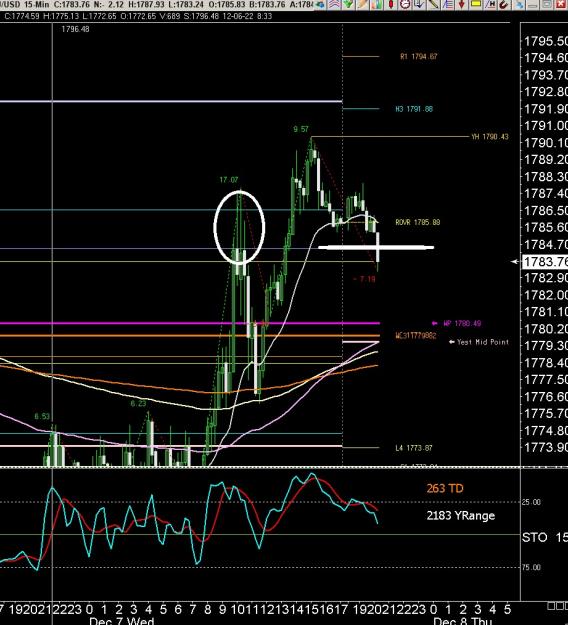The width and height of the screenshot is (568, 625).
Task: Select the Fibonacci fan lines tool icon
Action: coord(448,4)
